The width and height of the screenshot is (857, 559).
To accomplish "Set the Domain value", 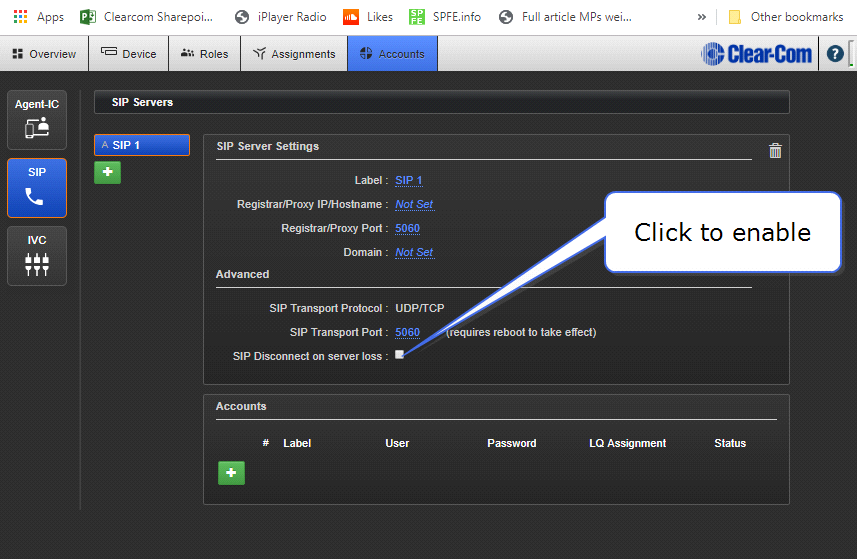I will click(x=414, y=252).
